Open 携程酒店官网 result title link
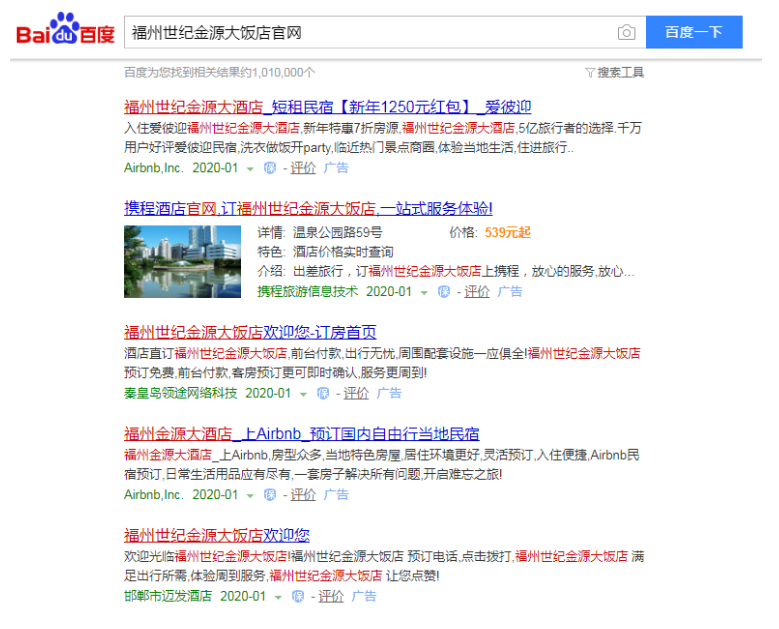This screenshot has height=629, width=779. point(308,208)
